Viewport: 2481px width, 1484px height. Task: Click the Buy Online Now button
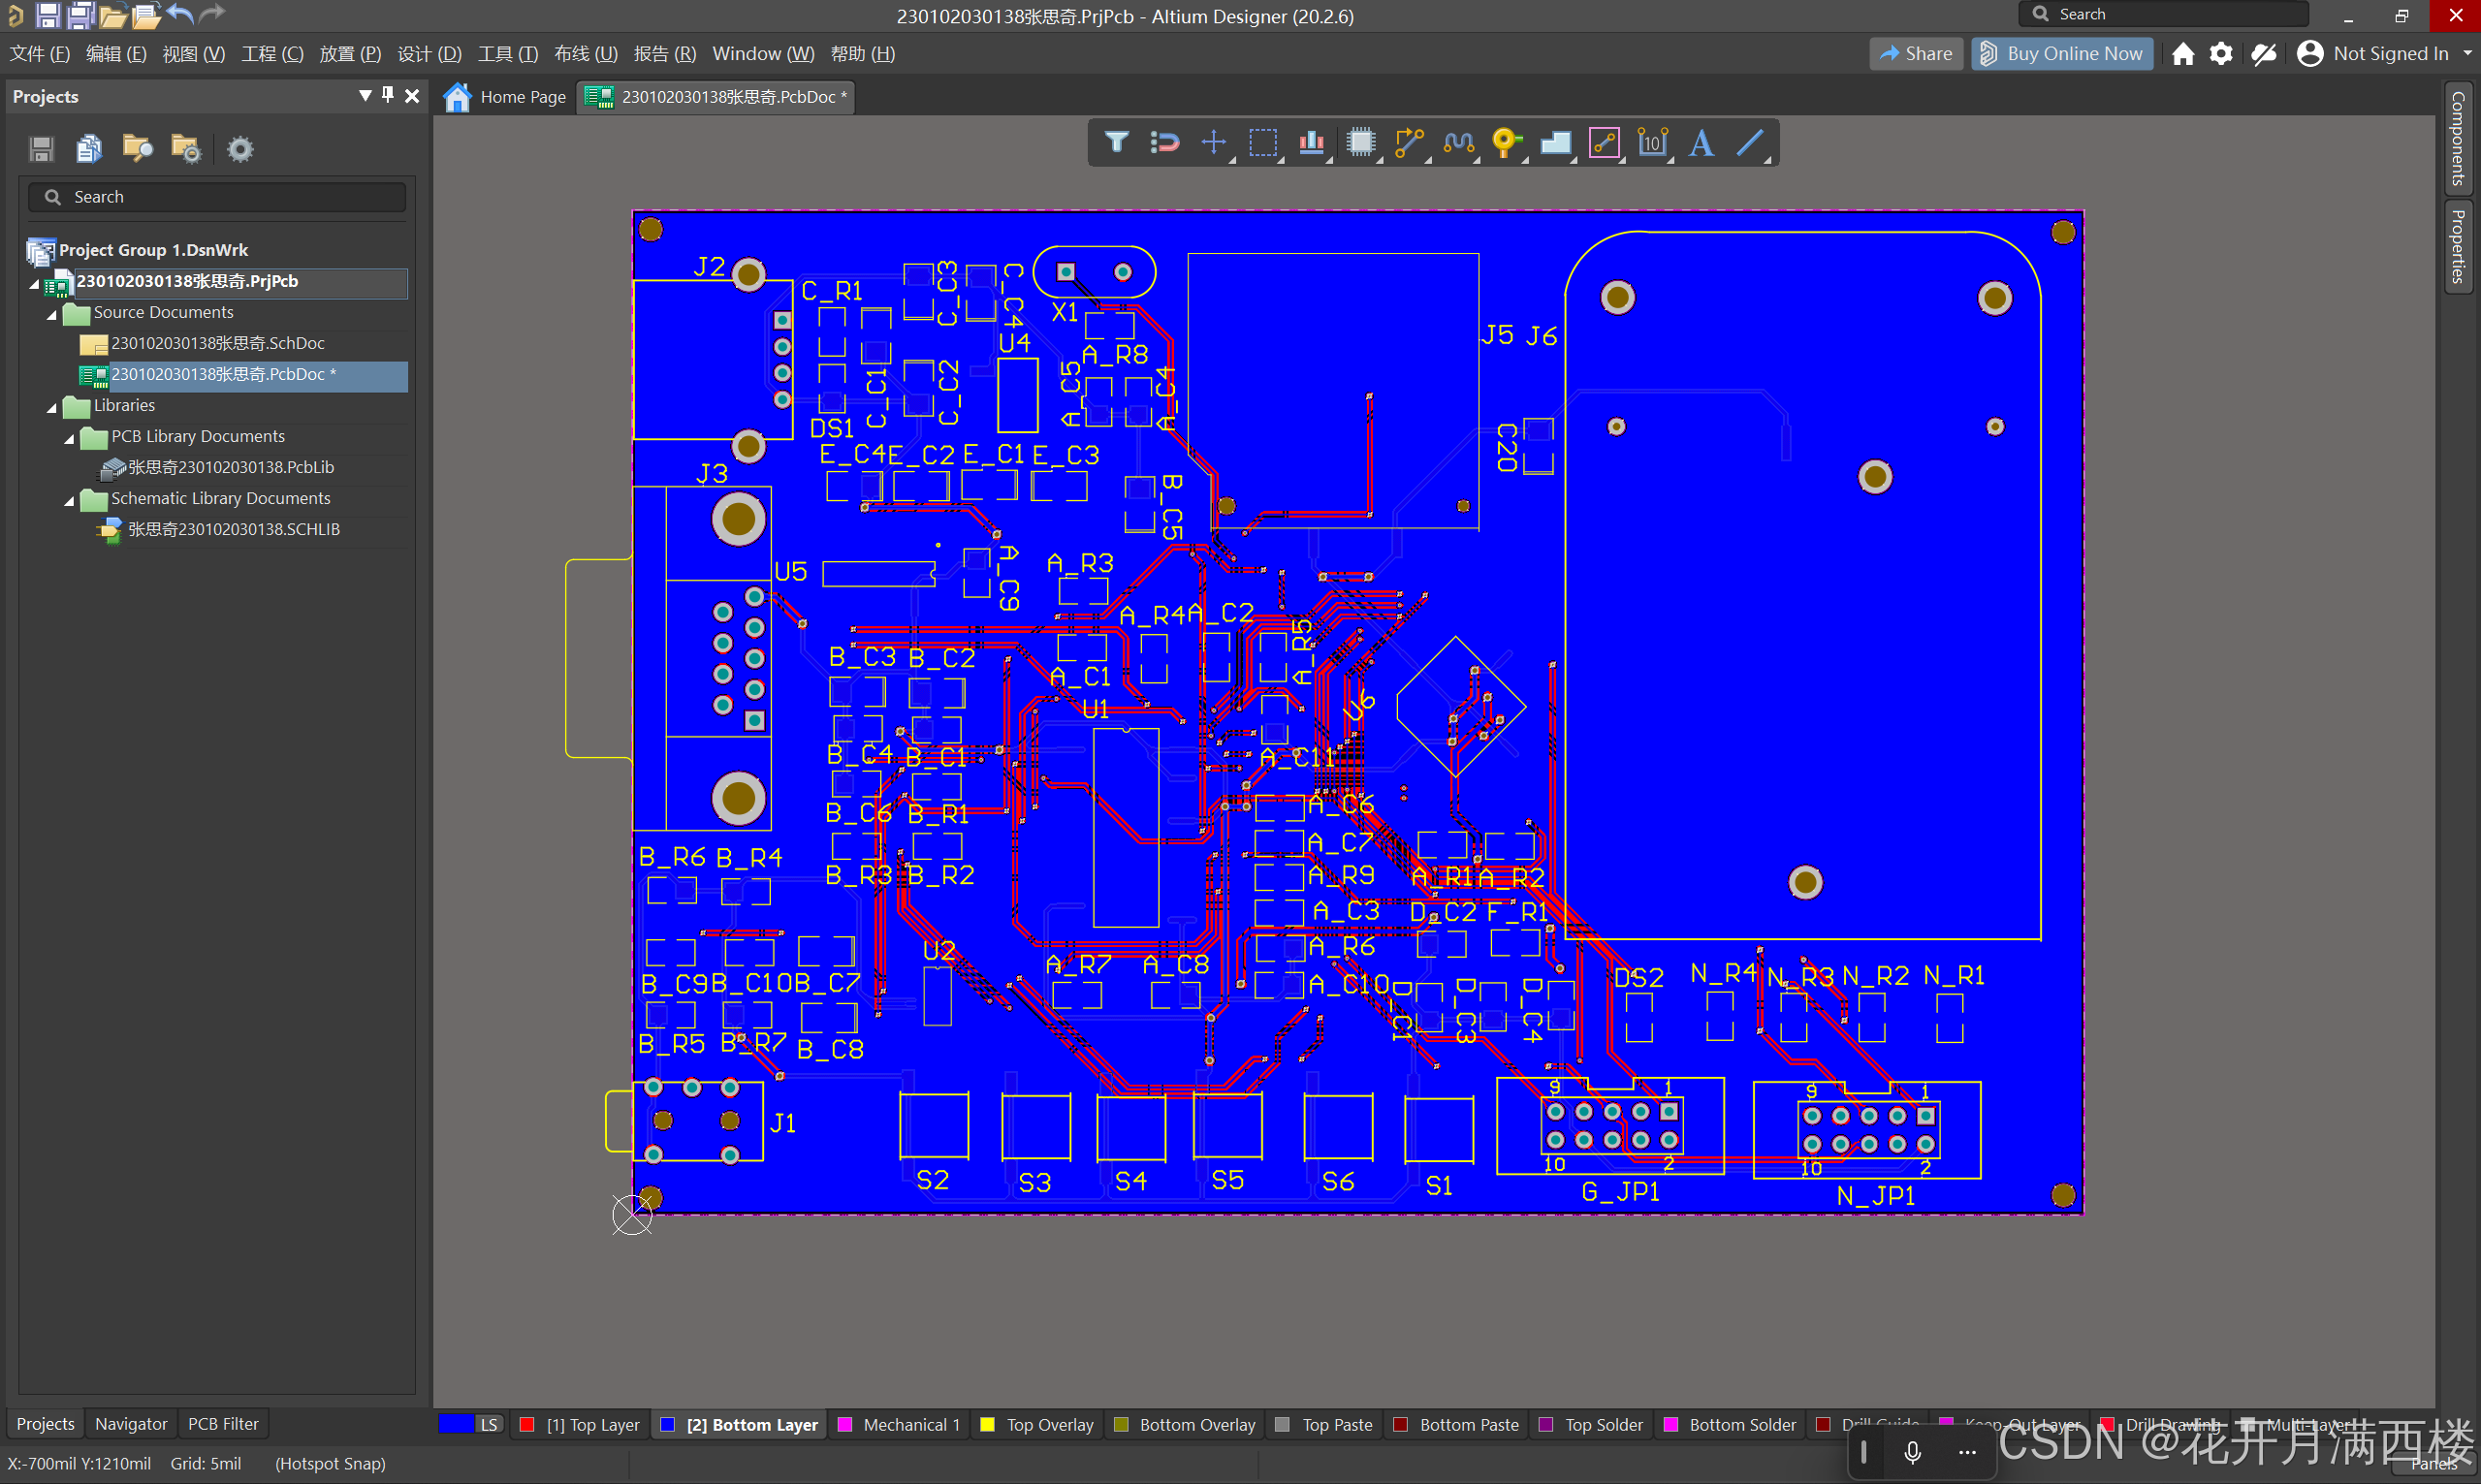pyautogui.click(x=2061, y=54)
